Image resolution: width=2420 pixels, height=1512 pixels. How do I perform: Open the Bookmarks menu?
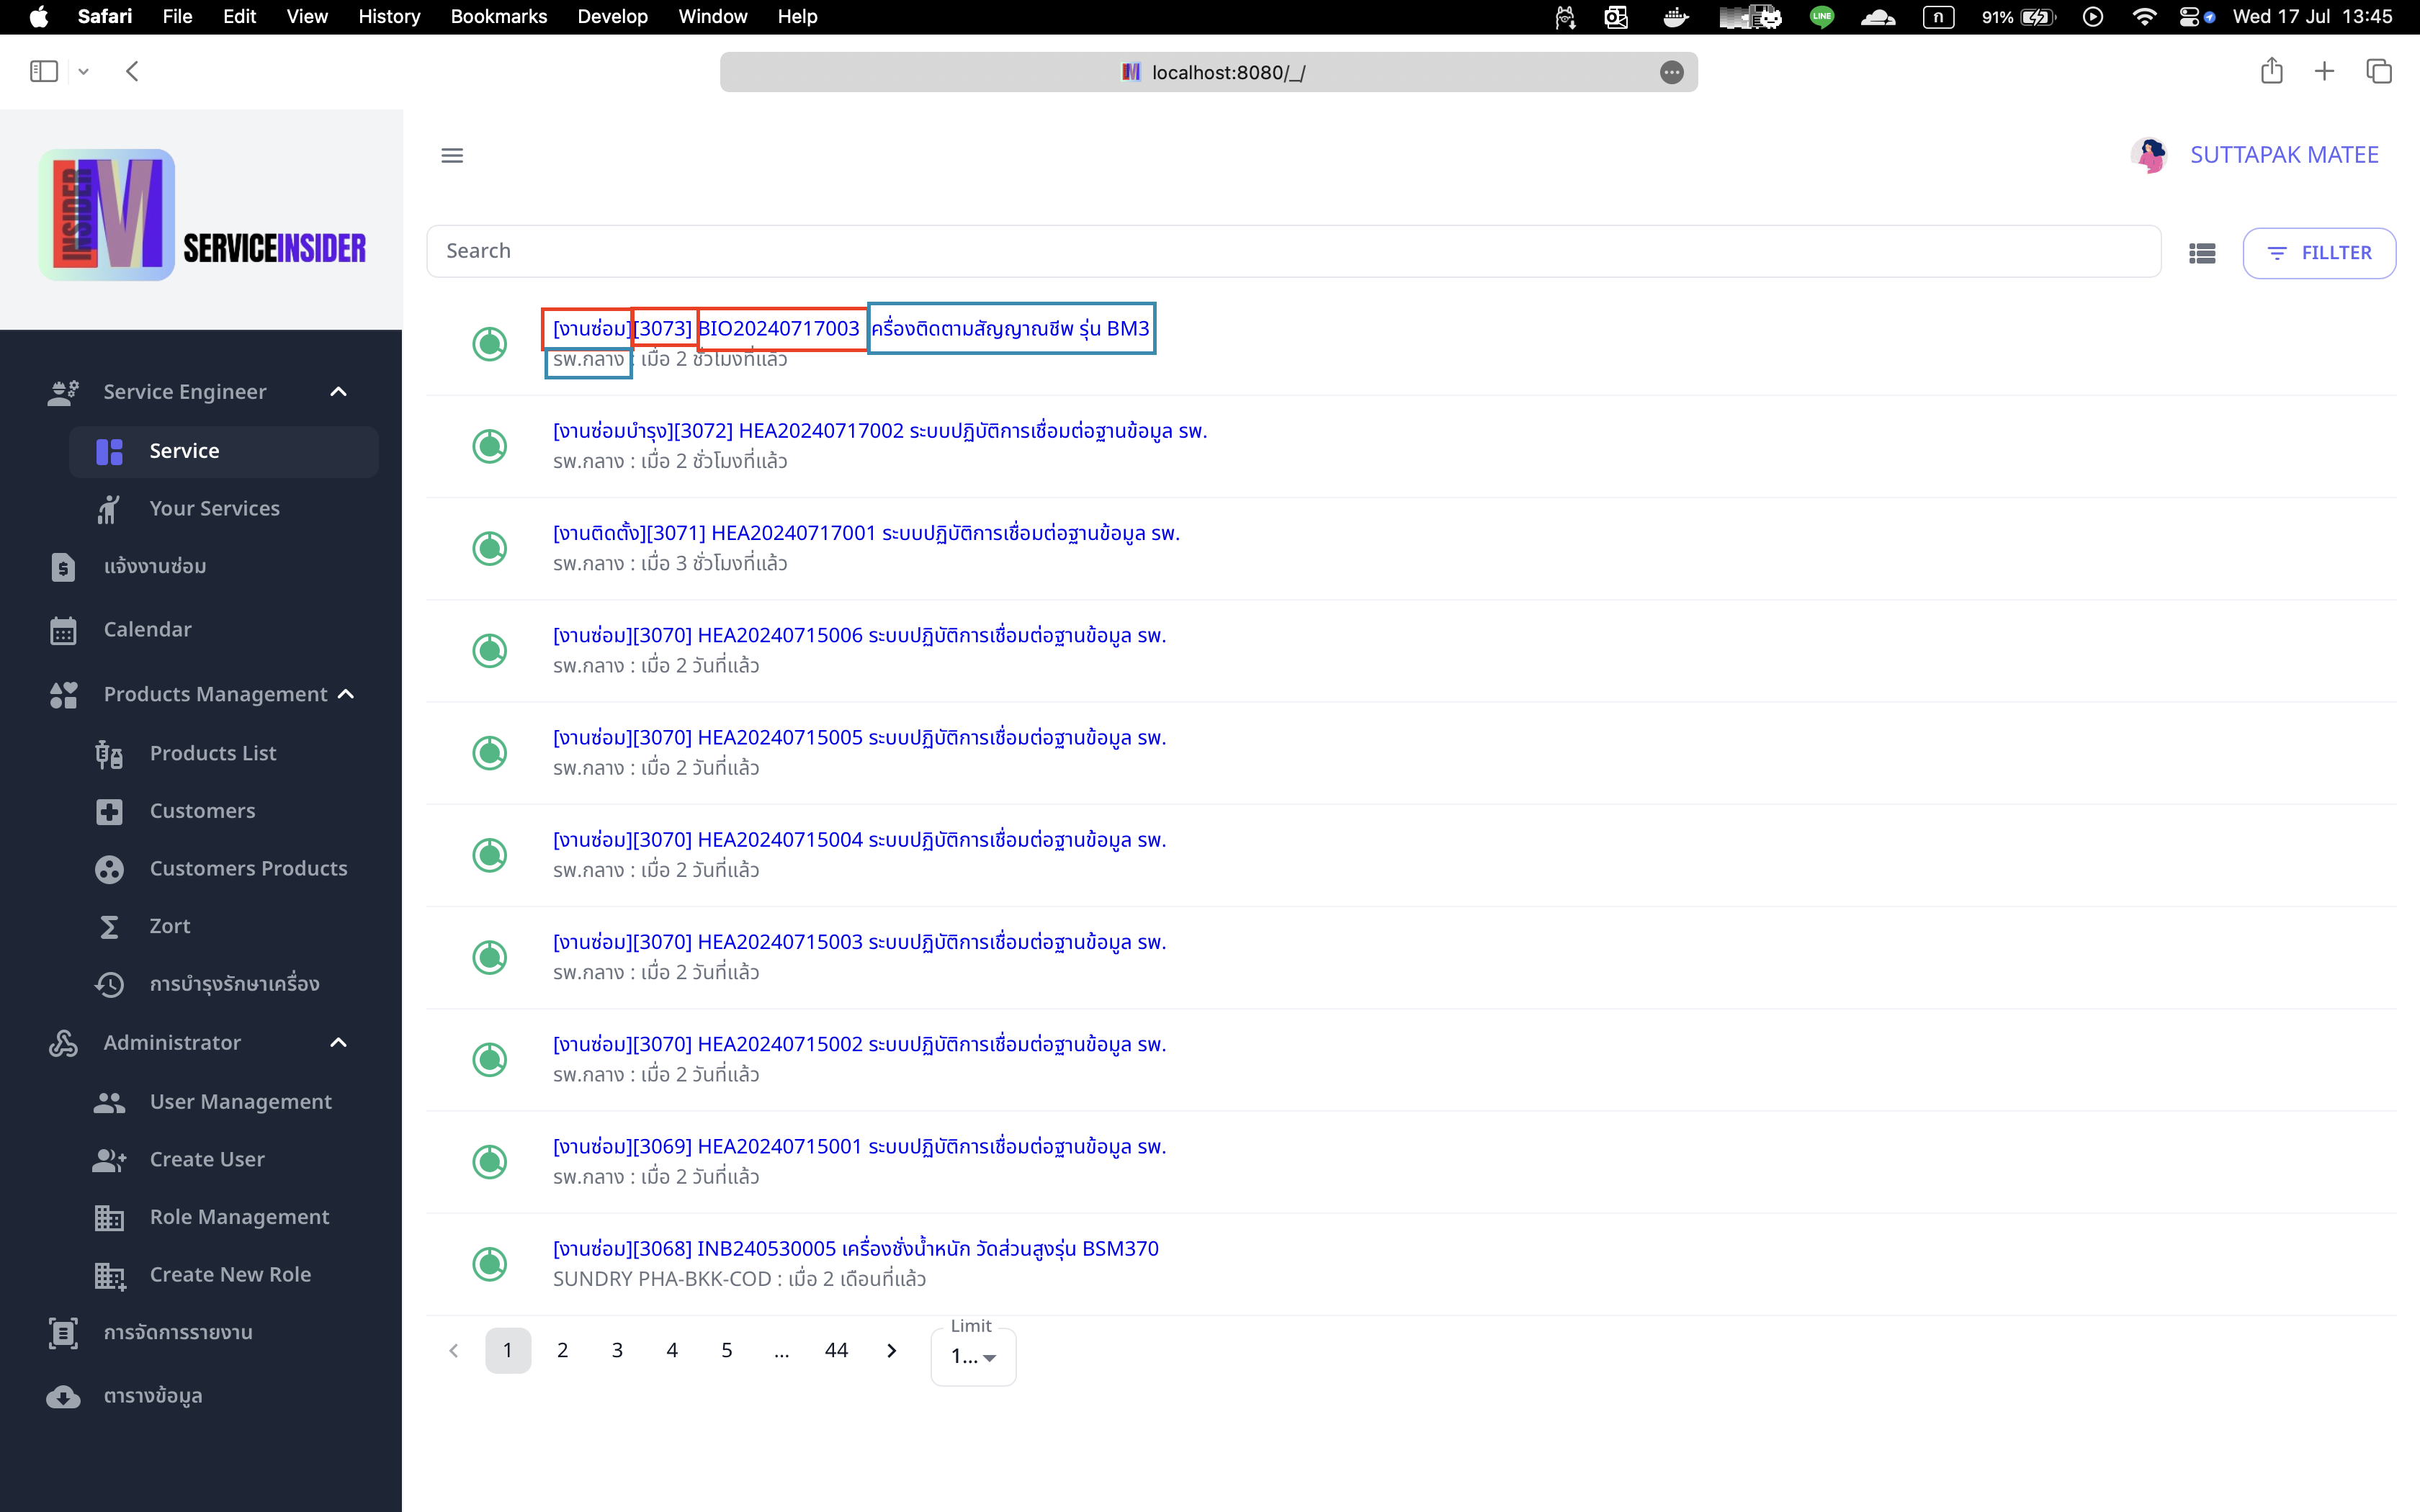[x=498, y=16]
